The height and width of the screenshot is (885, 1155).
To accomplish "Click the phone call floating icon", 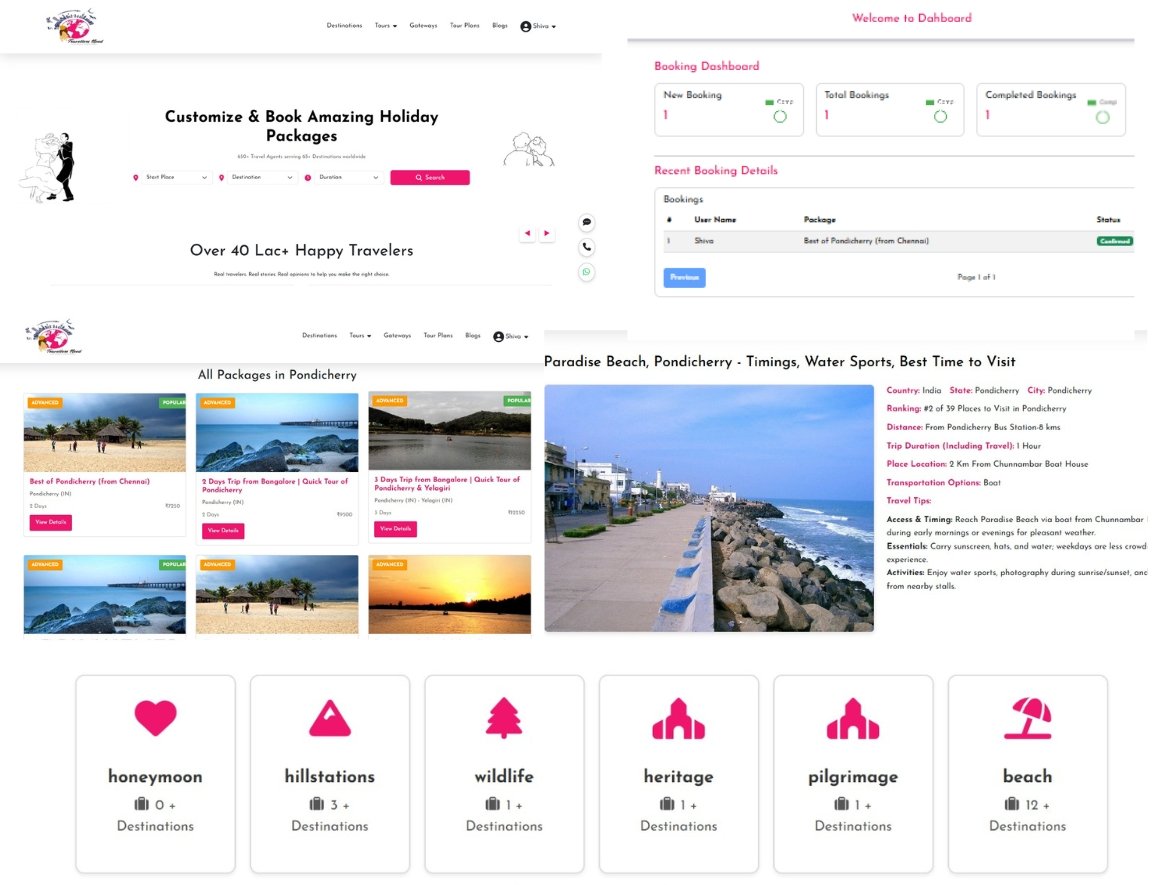I will [x=586, y=247].
